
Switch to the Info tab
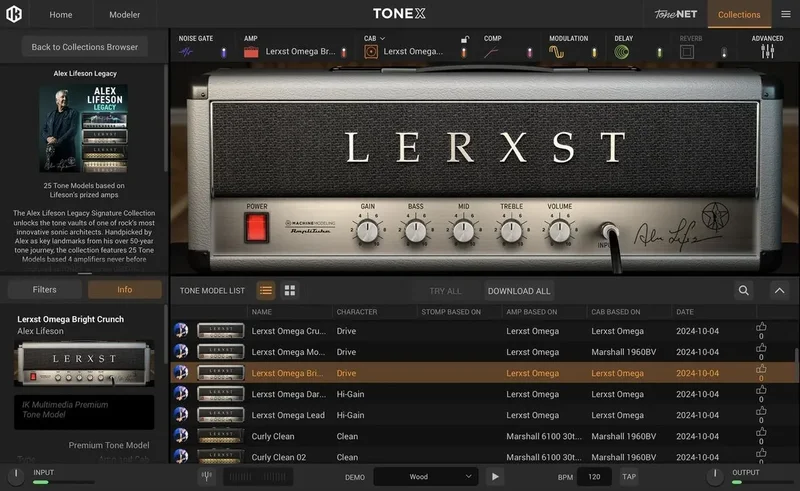pyautogui.click(x=124, y=289)
